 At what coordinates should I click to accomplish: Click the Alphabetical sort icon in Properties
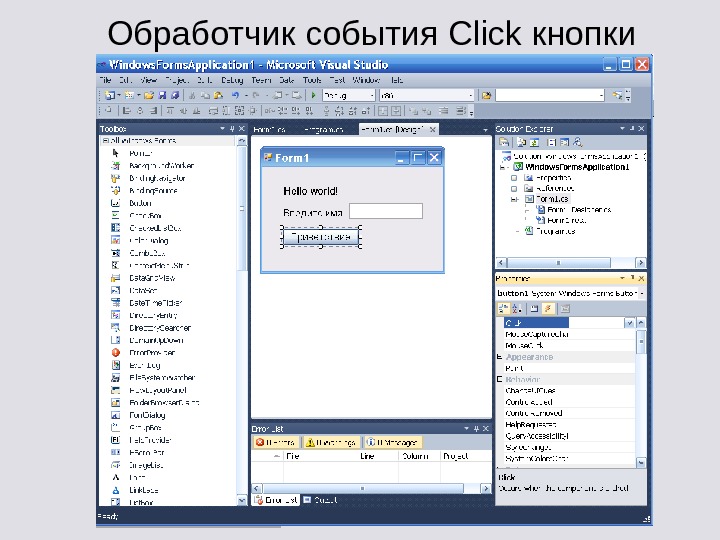pos(517,309)
